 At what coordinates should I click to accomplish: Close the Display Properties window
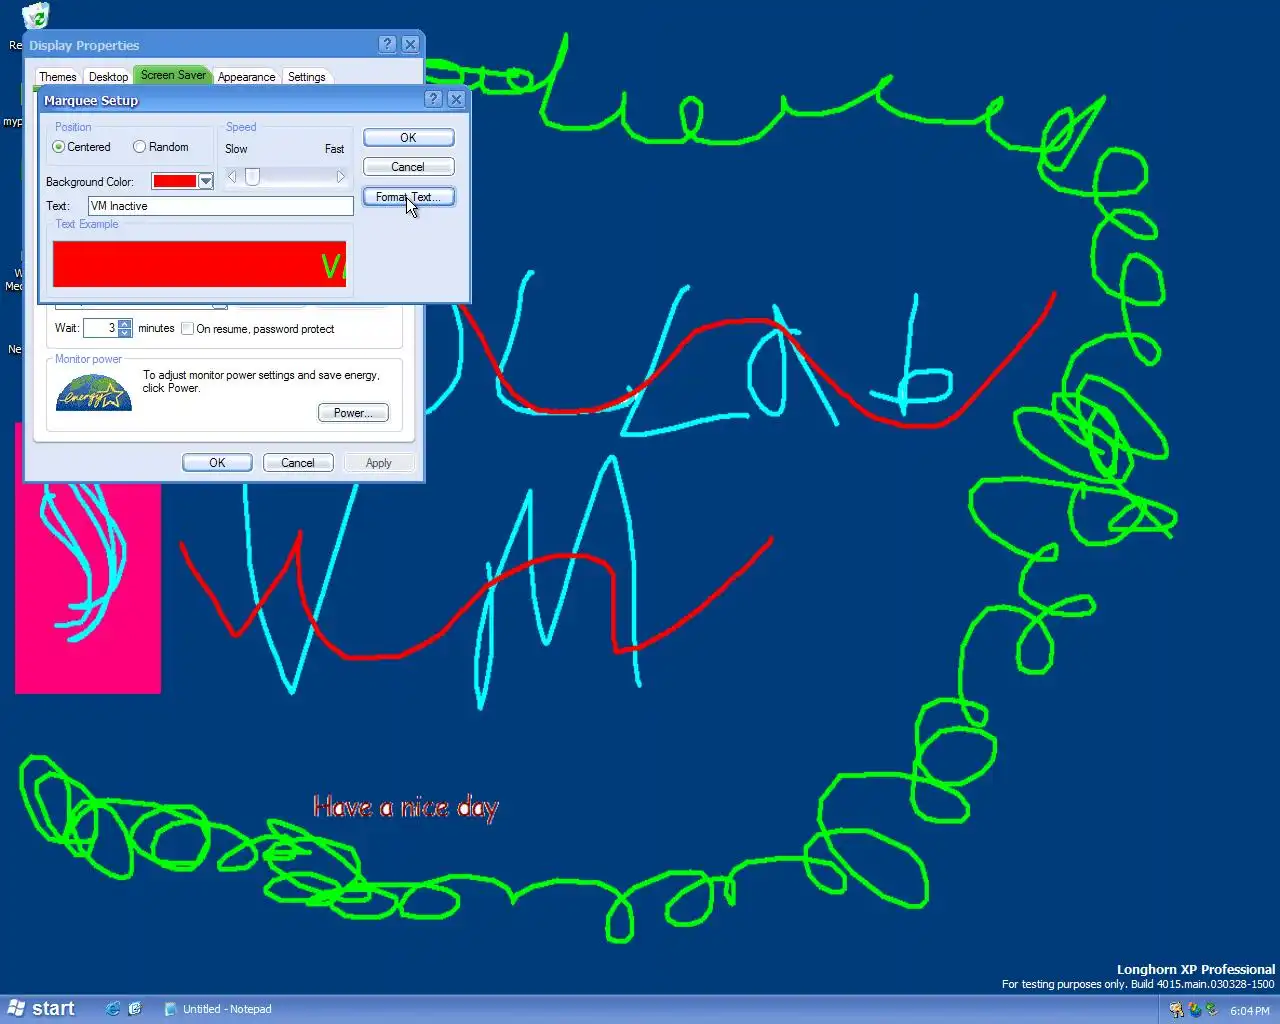pyautogui.click(x=410, y=44)
